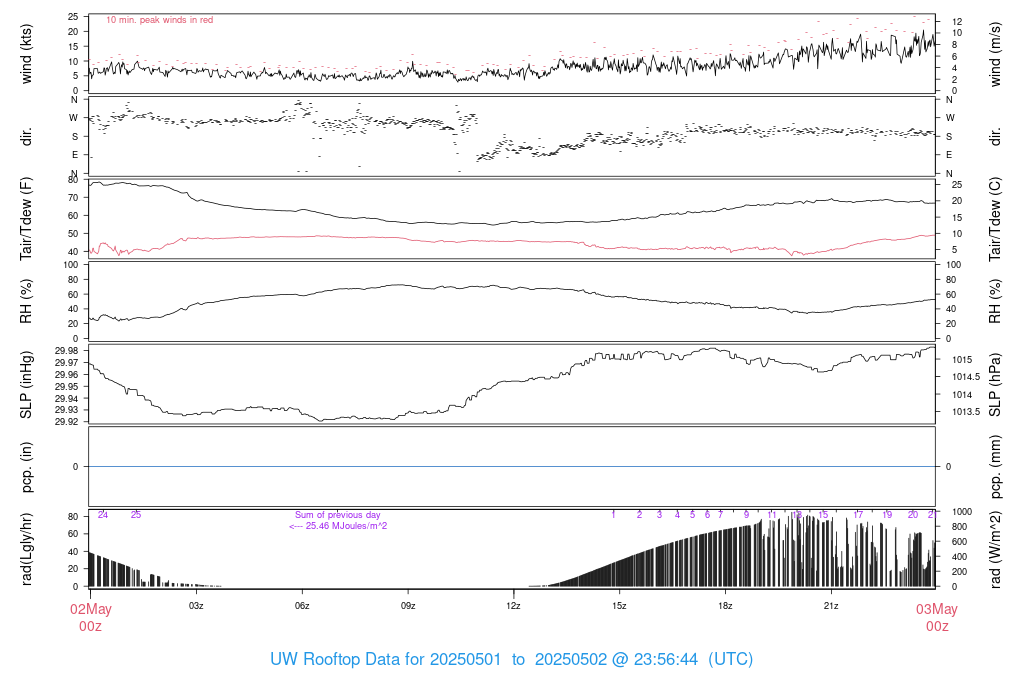1024x700 pixels.
Task: Click the 'RH (%)' left axis label
Action: (27, 302)
